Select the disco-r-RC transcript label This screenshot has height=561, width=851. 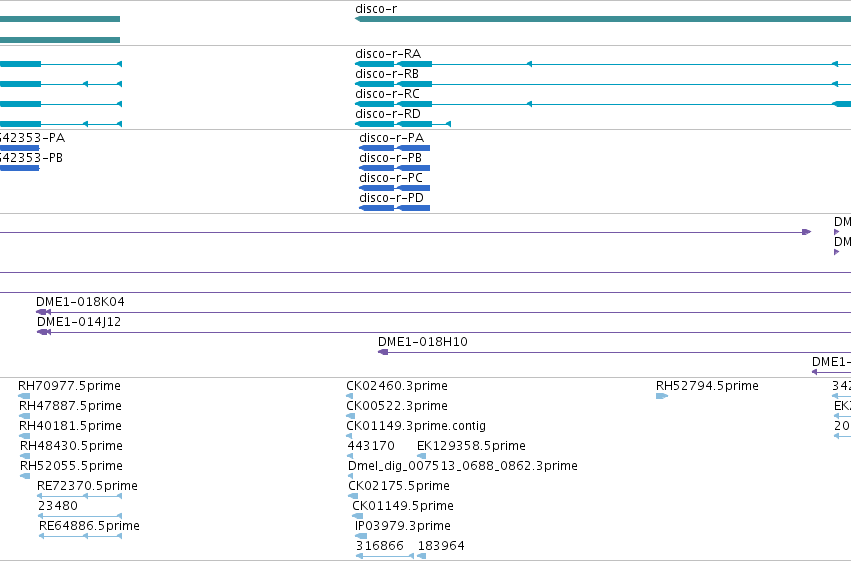click(x=388, y=94)
